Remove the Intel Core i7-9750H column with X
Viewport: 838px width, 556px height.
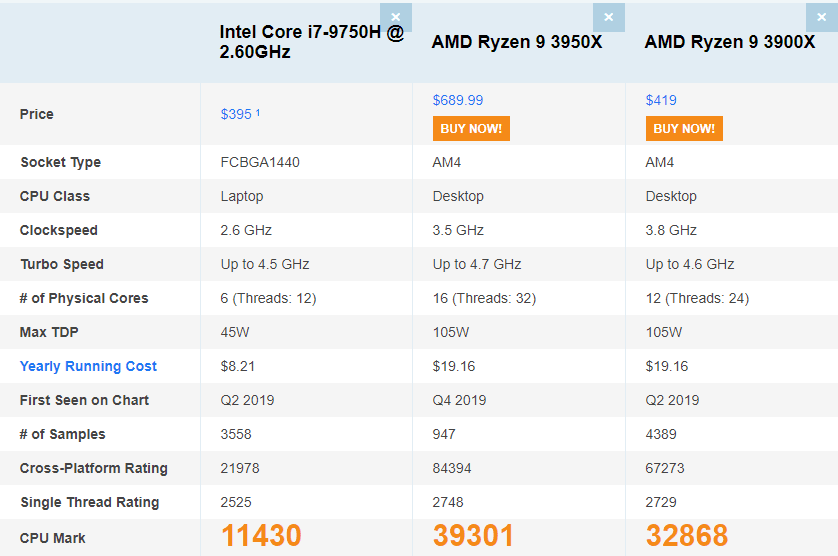point(395,17)
